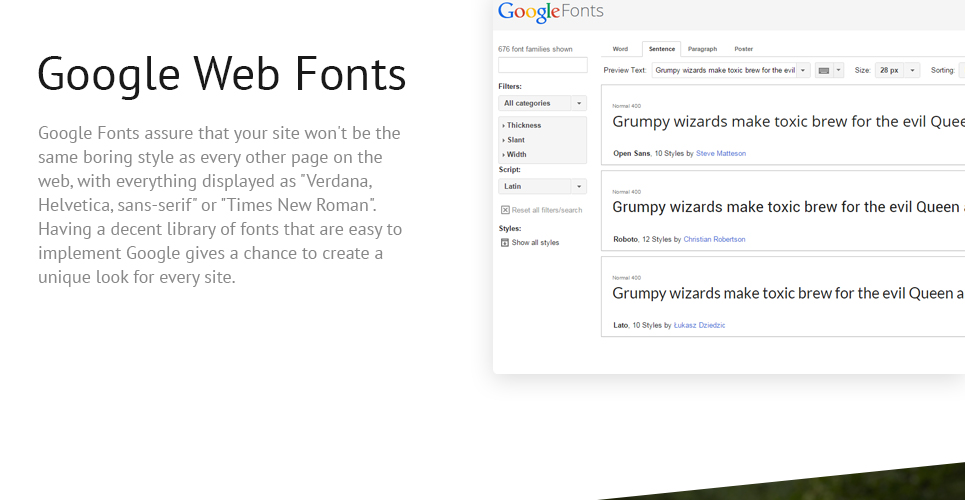Click "676 font families shown" text

tap(535, 49)
